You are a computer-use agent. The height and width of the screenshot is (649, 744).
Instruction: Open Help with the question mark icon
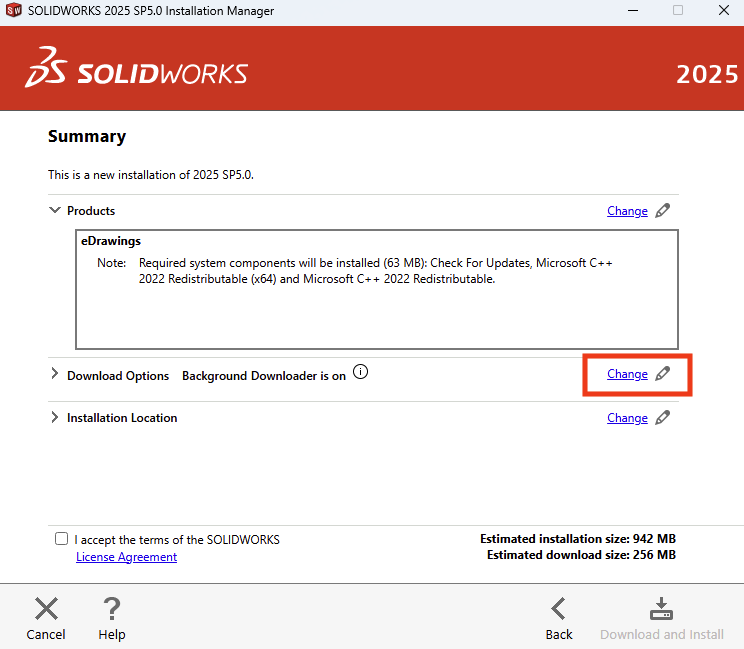click(112, 609)
